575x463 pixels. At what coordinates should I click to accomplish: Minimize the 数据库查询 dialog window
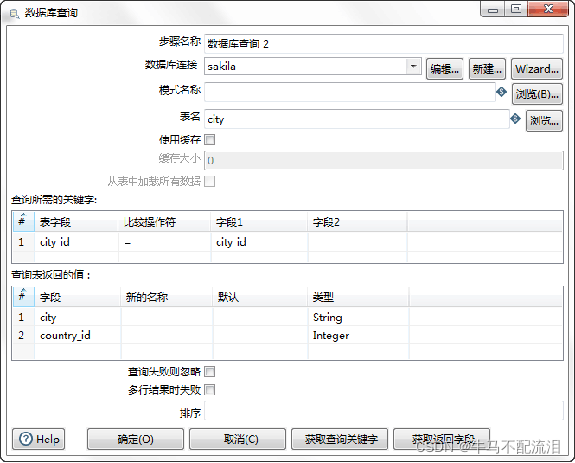click(493, 9)
